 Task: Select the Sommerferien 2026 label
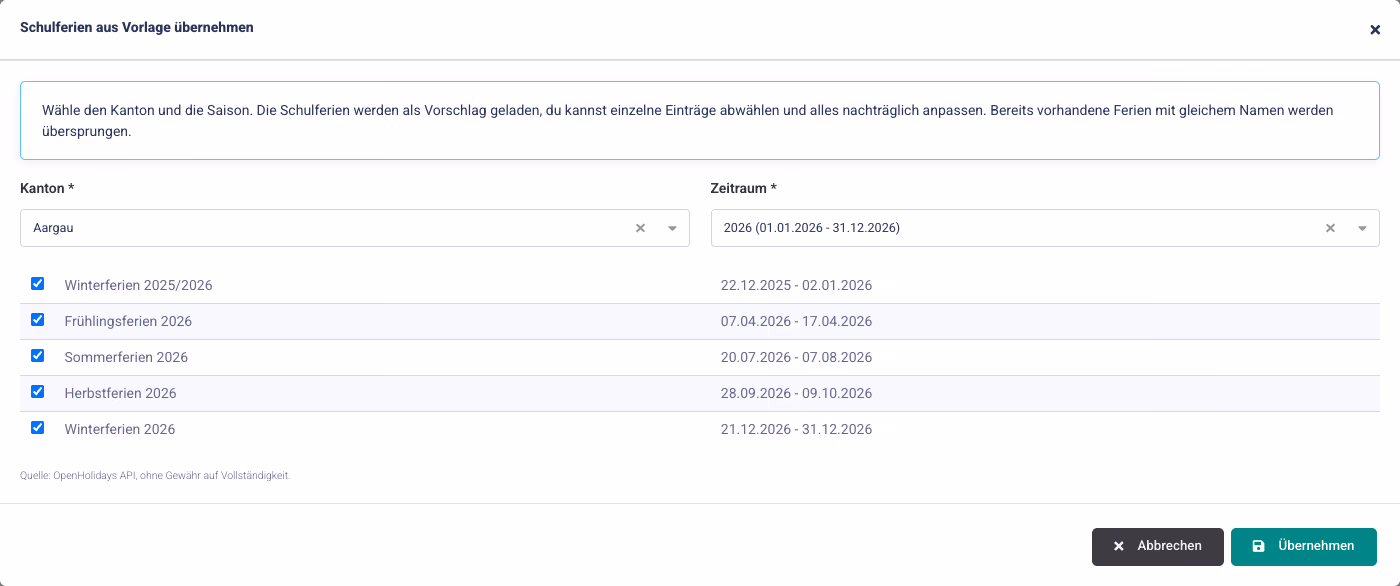pos(126,358)
